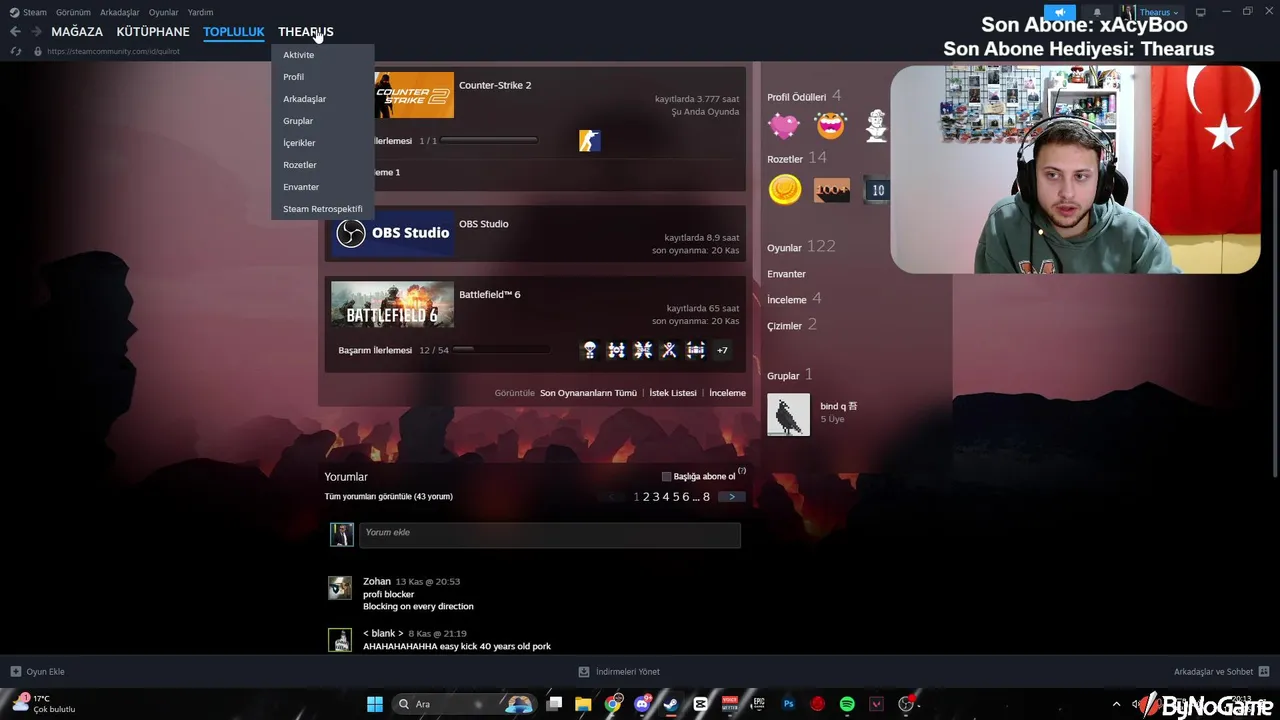The height and width of the screenshot is (720, 1280).
Task: Go to comments page 2
Action: [646, 497]
